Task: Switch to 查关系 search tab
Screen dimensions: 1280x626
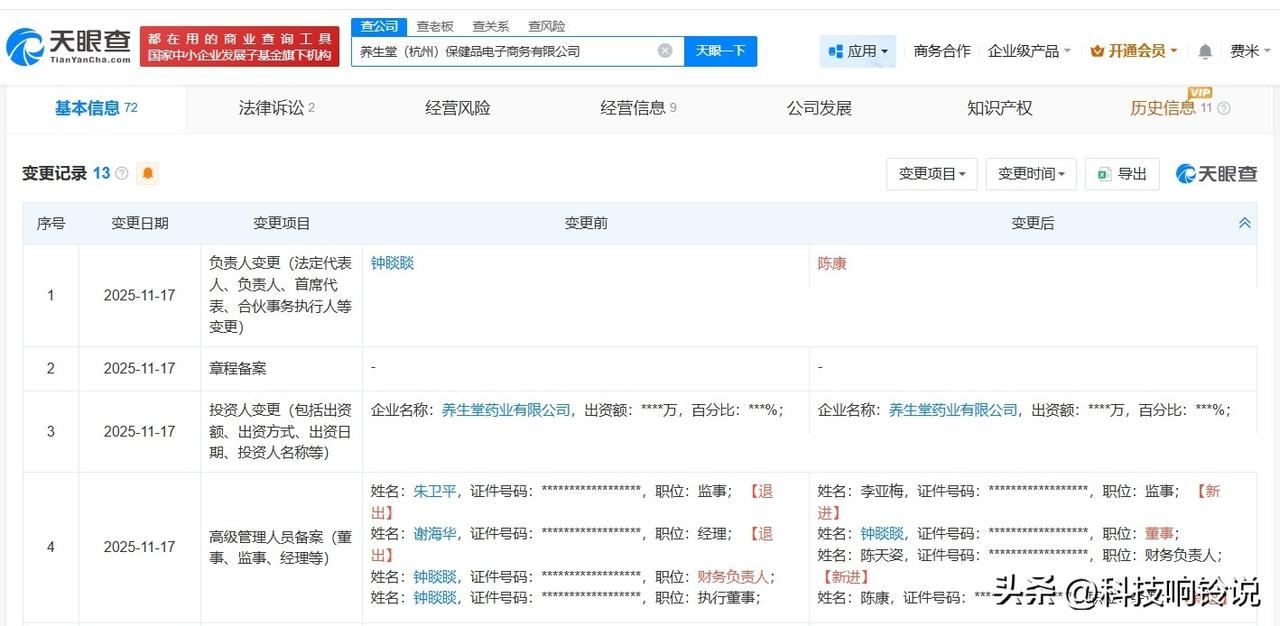Action: point(491,26)
